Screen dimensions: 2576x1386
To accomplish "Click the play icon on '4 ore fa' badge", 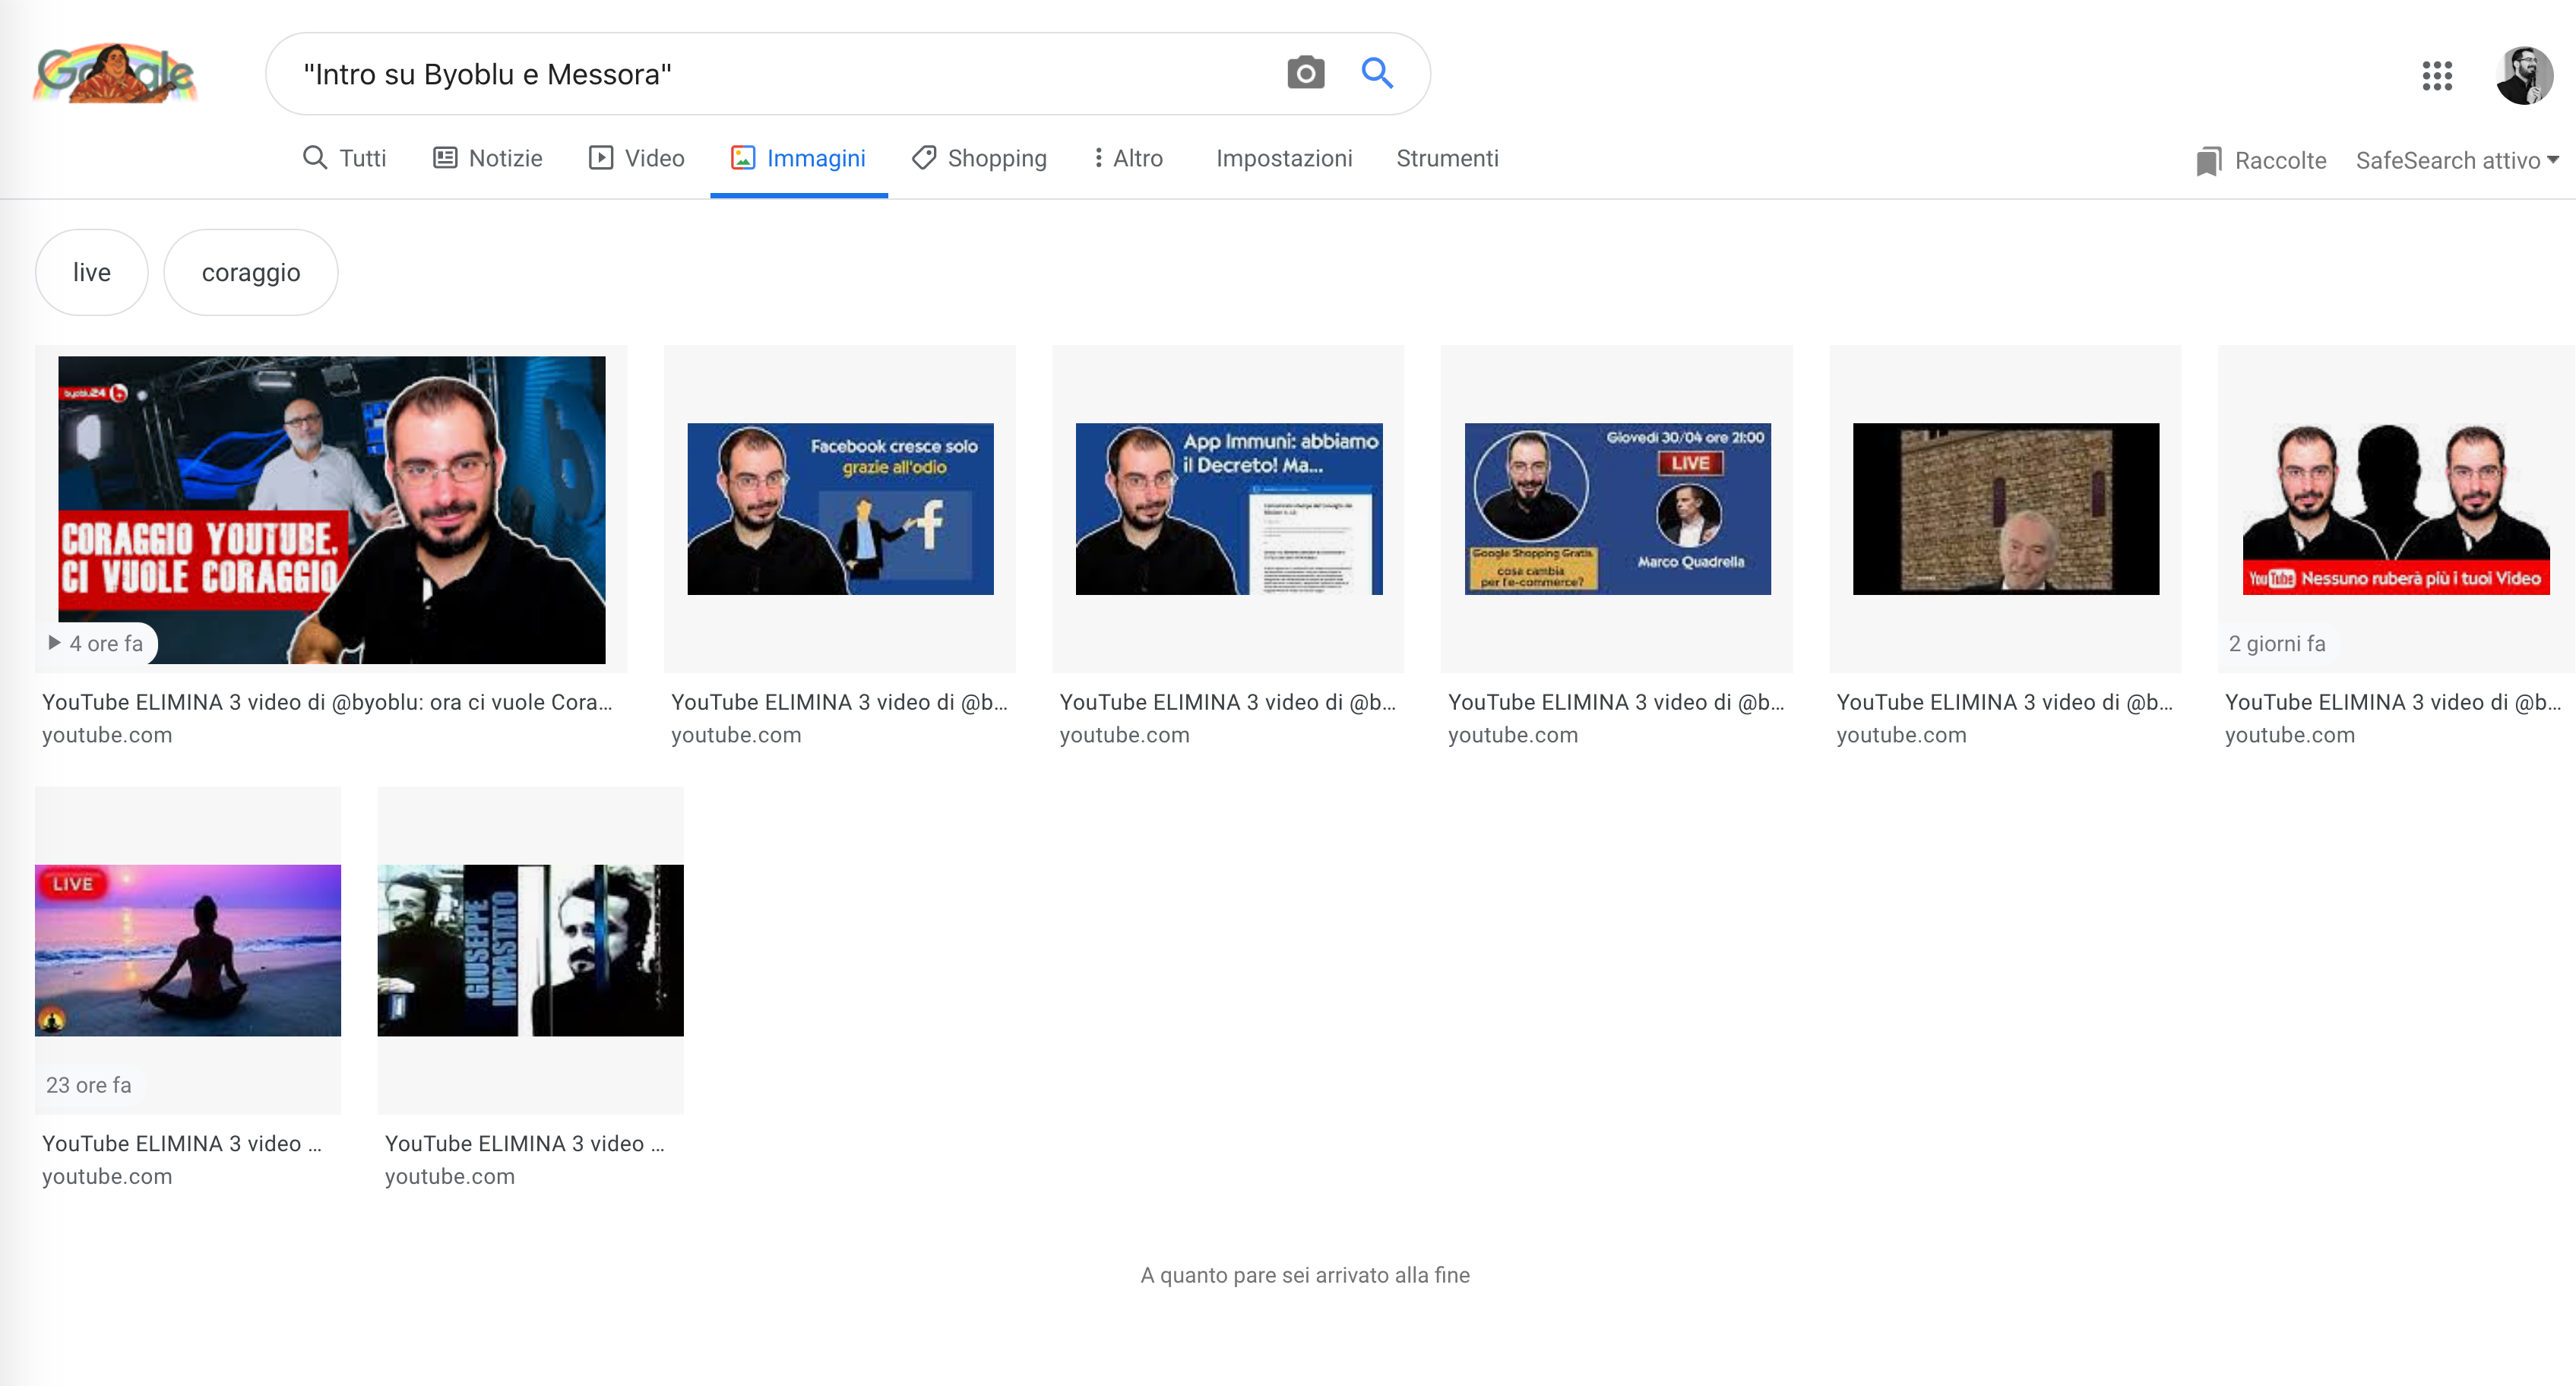I will coord(55,643).
